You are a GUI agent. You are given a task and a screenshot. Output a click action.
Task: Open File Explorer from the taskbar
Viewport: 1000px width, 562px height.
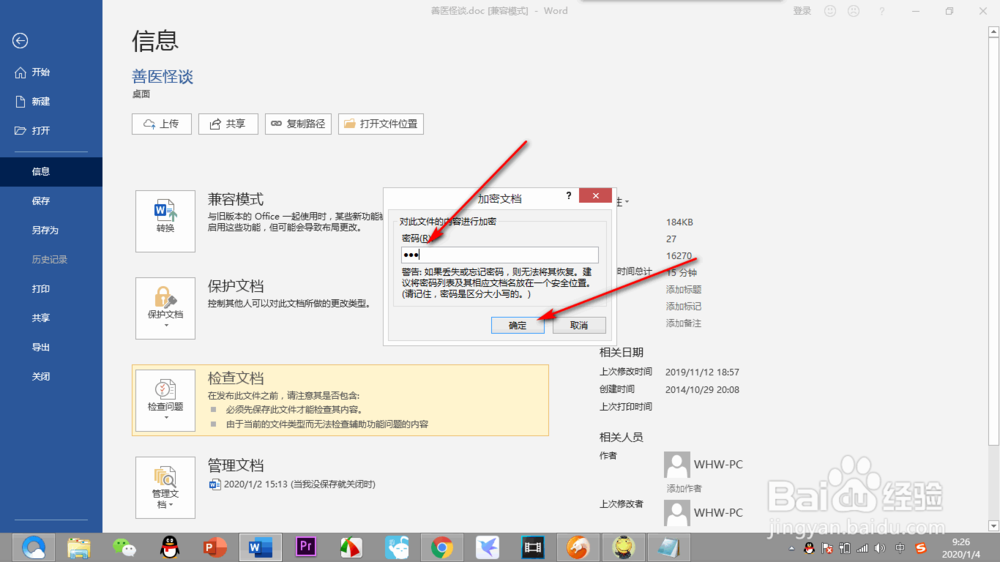(78, 547)
